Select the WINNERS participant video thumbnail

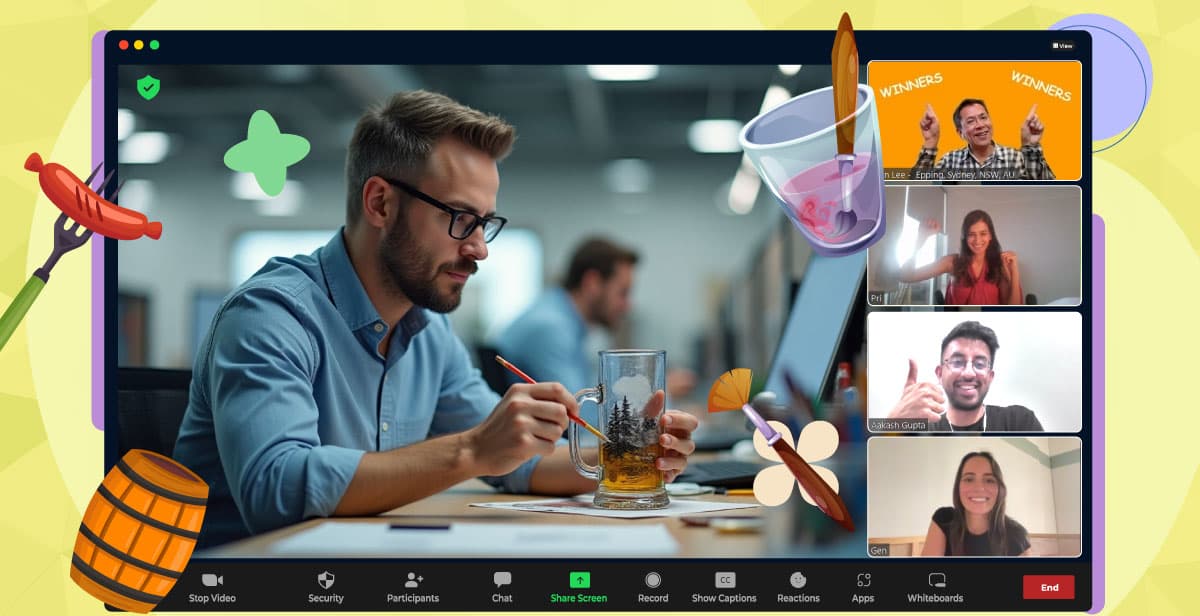click(x=974, y=120)
